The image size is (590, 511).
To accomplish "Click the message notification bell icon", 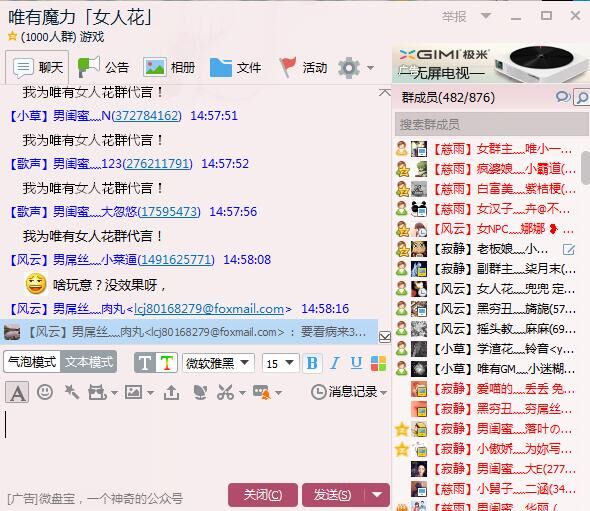I will pyautogui.click(x=262, y=392).
